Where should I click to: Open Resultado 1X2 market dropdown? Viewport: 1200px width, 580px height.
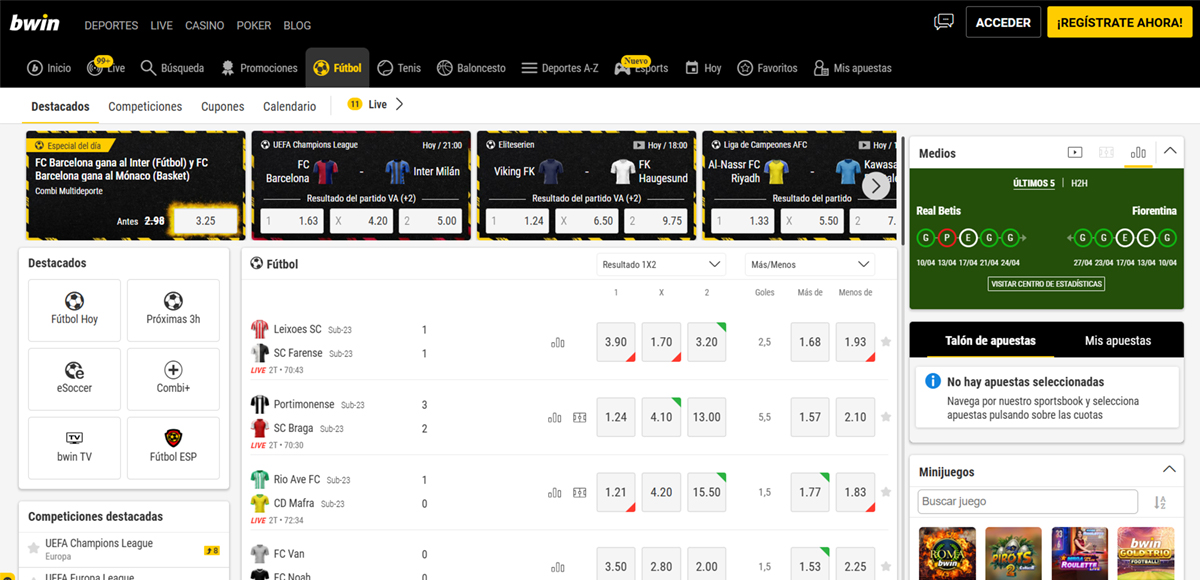click(661, 264)
